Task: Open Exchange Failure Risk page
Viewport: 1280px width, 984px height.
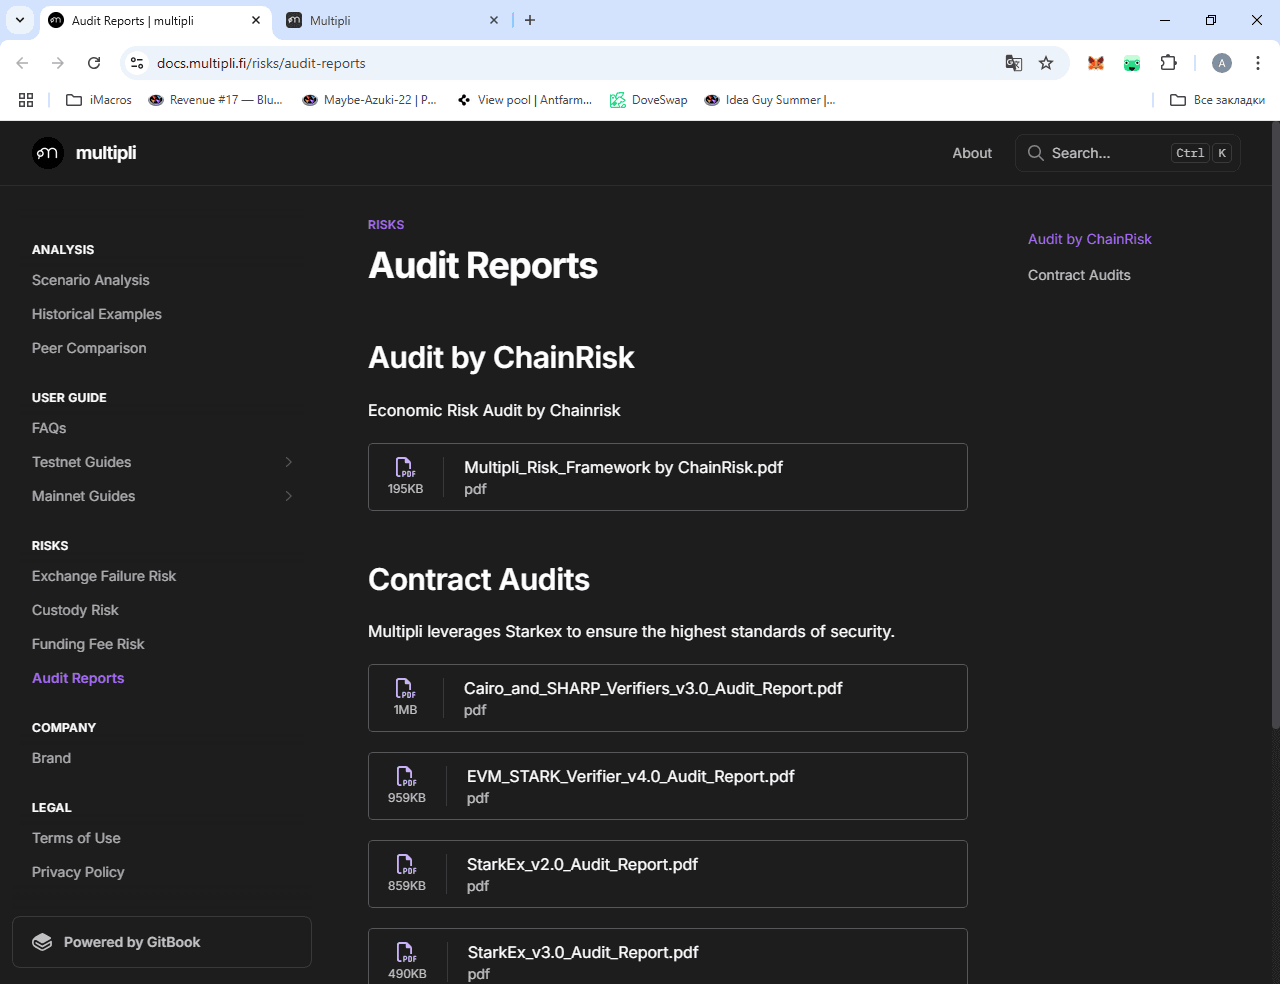Action: pos(104,576)
